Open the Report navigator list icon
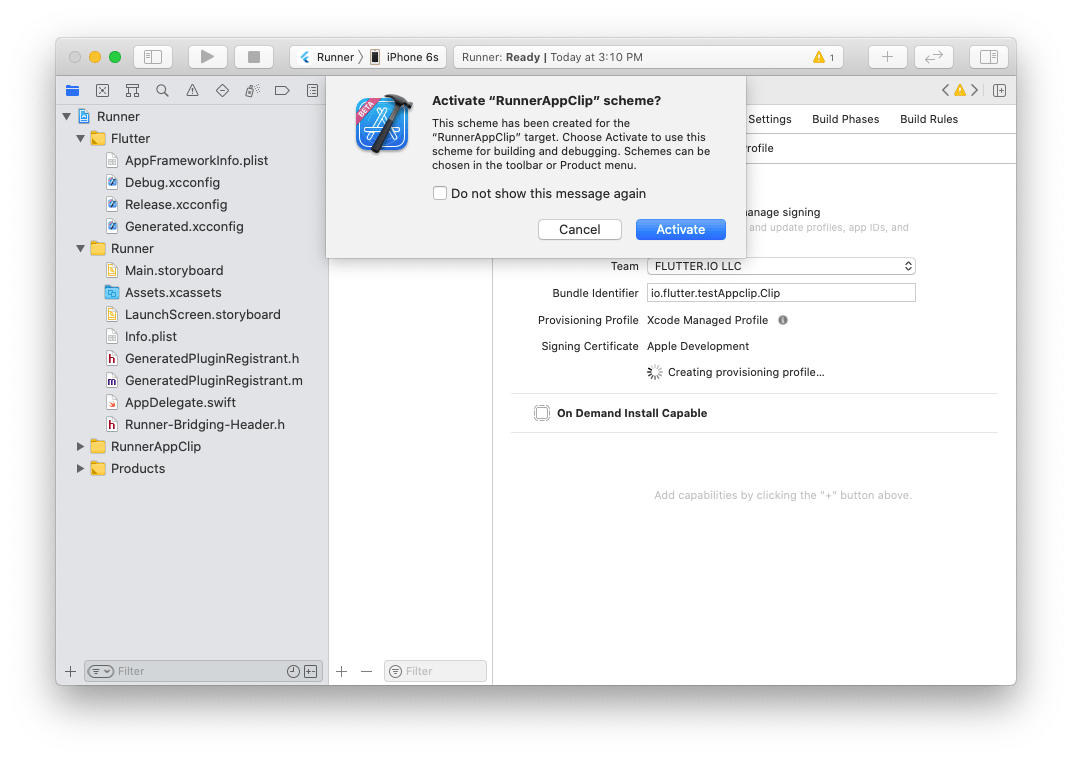 [311, 90]
